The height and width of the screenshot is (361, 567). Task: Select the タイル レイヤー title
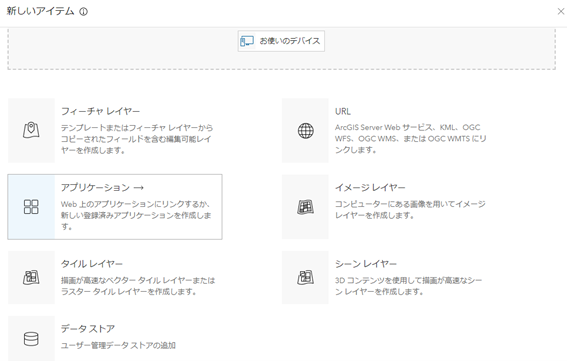click(x=91, y=264)
